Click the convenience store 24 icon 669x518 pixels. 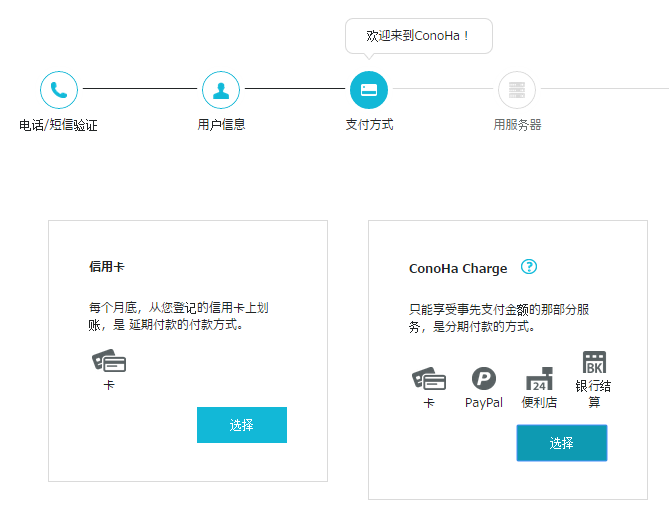(539, 378)
